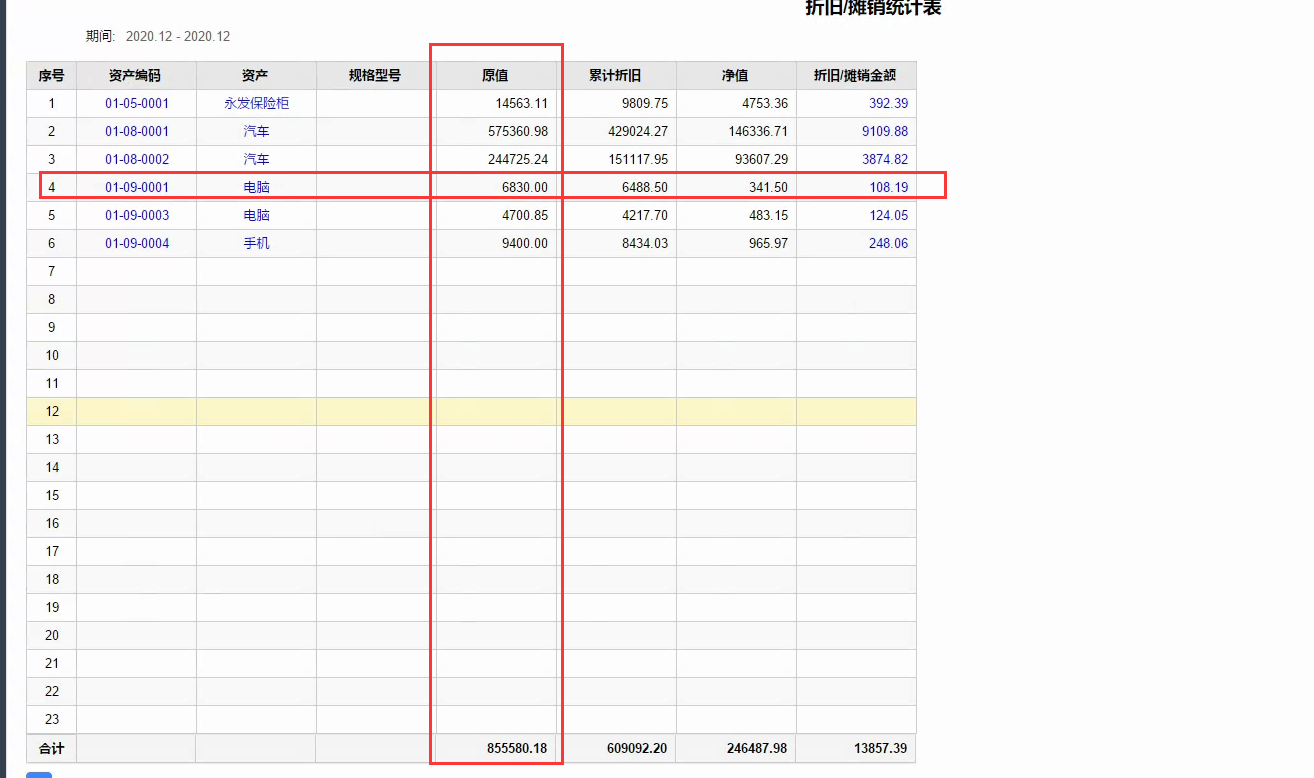The width and height of the screenshot is (1314, 778).
Task: Select row number 6 cell
Action: [x=52, y=243]
